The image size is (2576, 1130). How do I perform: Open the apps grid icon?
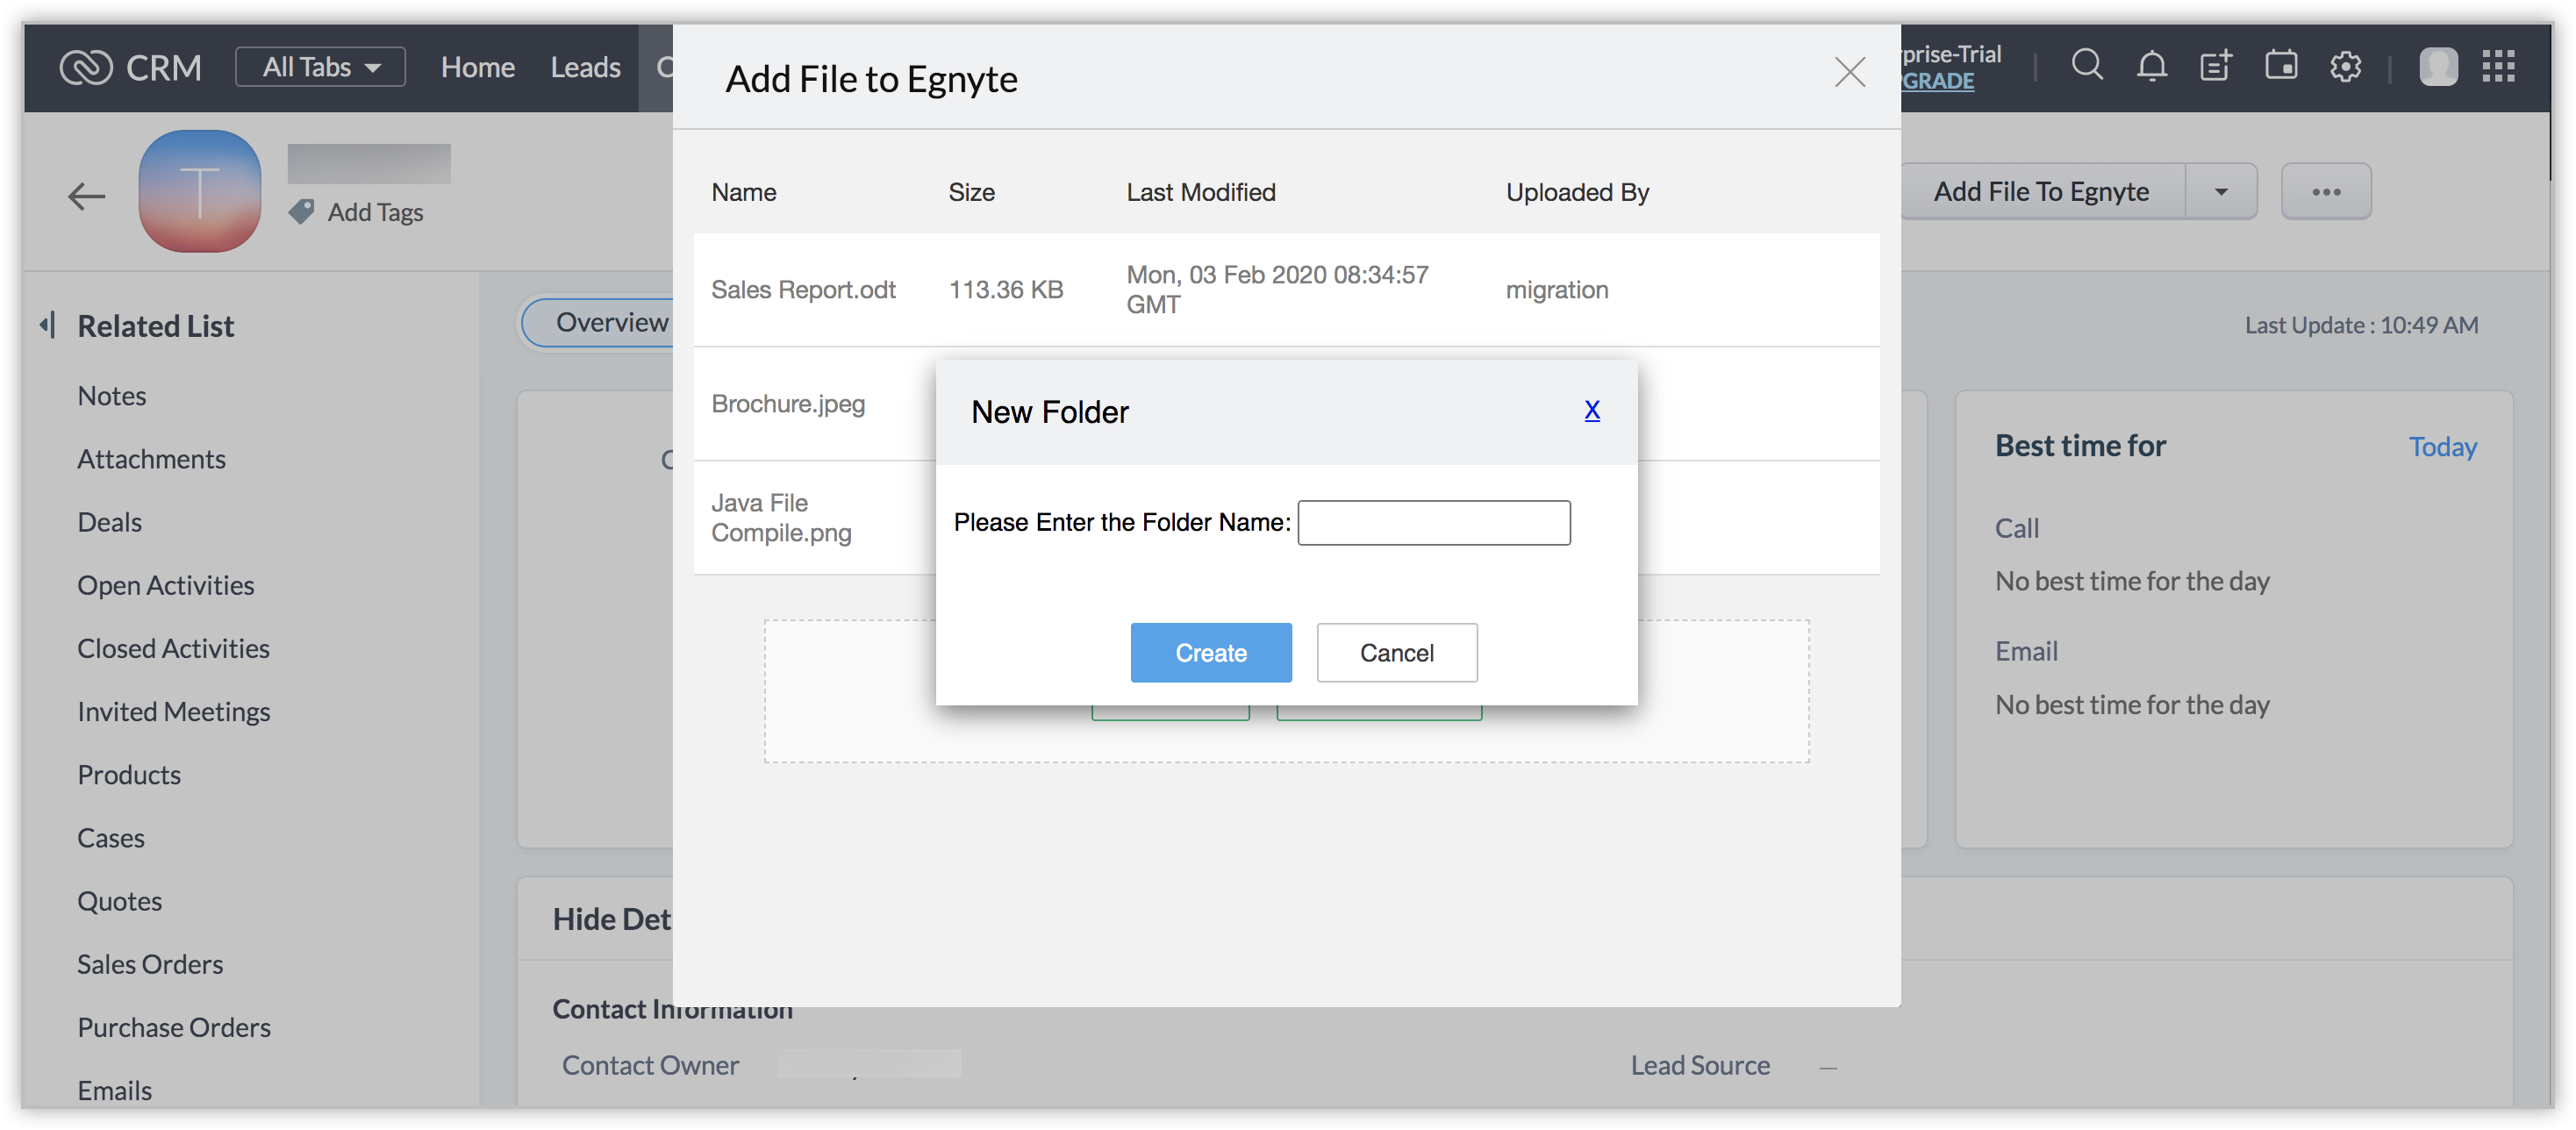point(2499,66)
